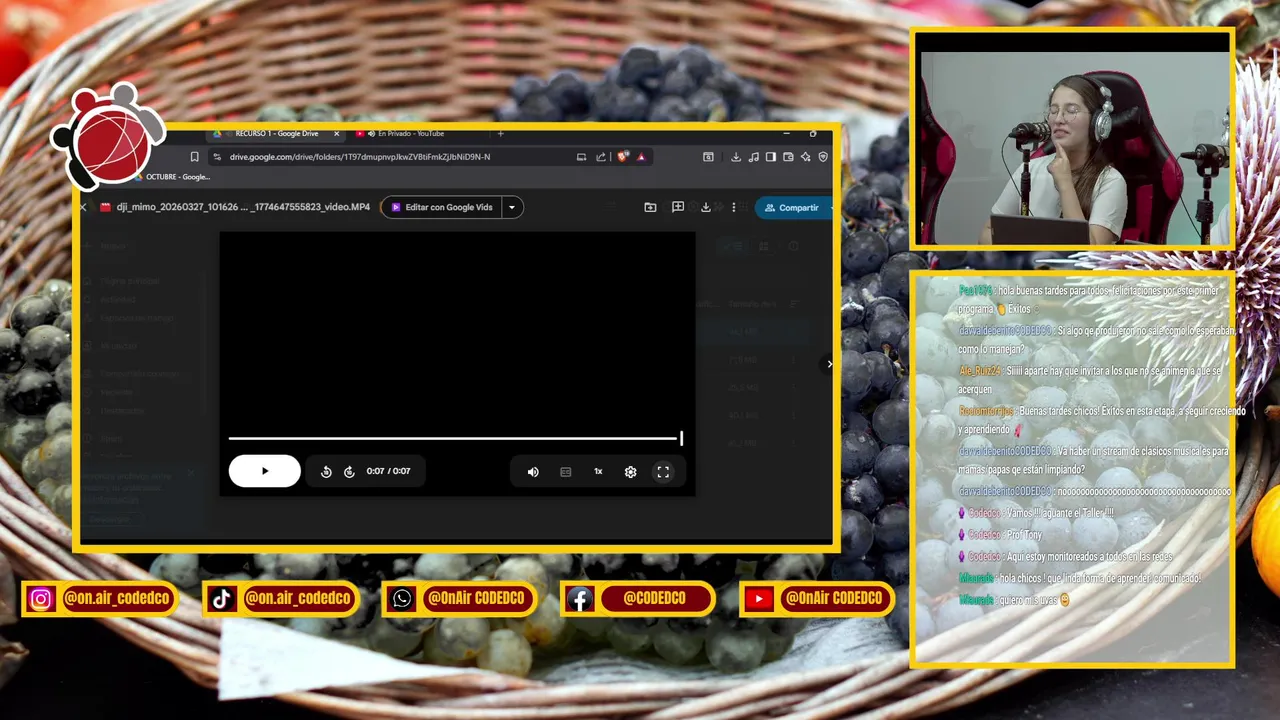The image size is (1280, 720).
Task: Click the chat message 'Prof. Tony'
Action: point(1024,535)
